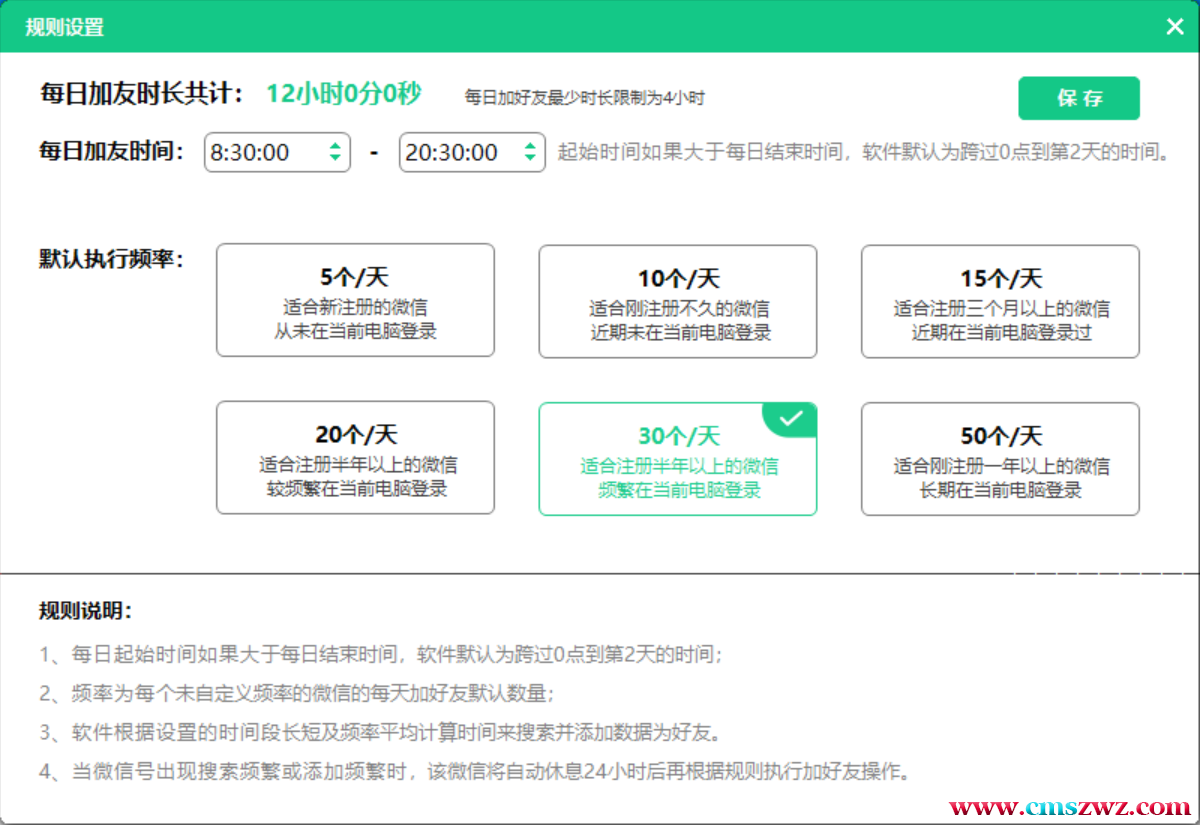Viewport: 1200px width, 825px height.
Task: Switch frequency to 50个/天
Action: click(x=1000, y=459)
